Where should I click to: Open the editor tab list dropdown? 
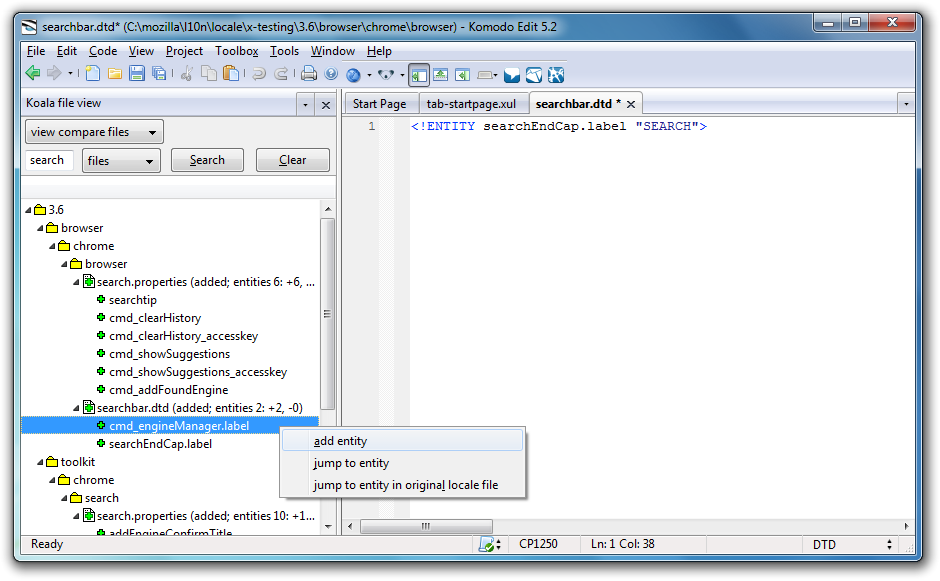tap(906, 104)
